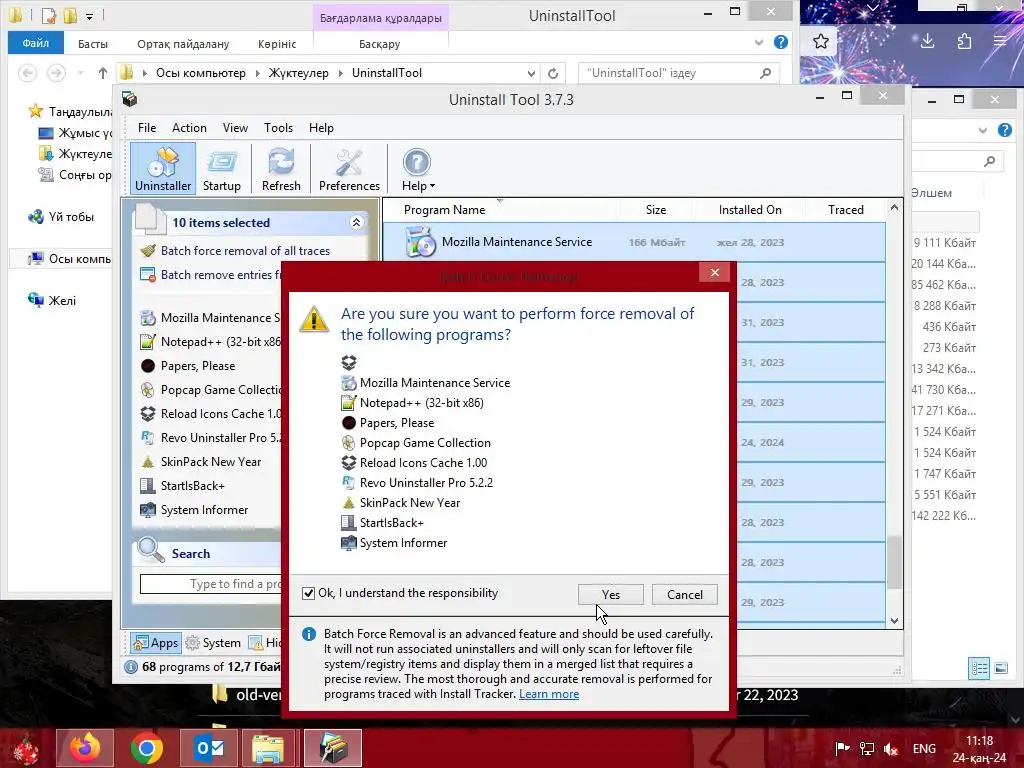This screenshot has height=768, width=1024.
Task: Expand the Explorer address bar dropdown
Action: (531, 73)
